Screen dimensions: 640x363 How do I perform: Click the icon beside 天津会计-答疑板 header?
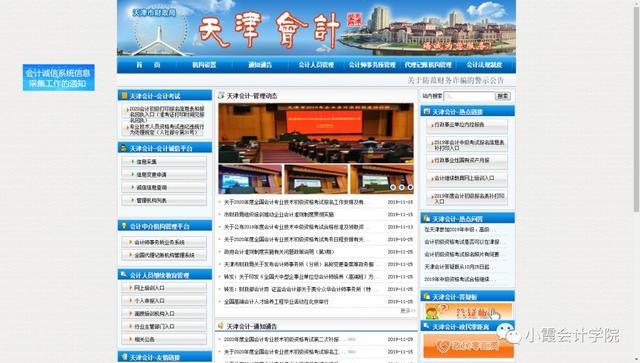point(427,296)
